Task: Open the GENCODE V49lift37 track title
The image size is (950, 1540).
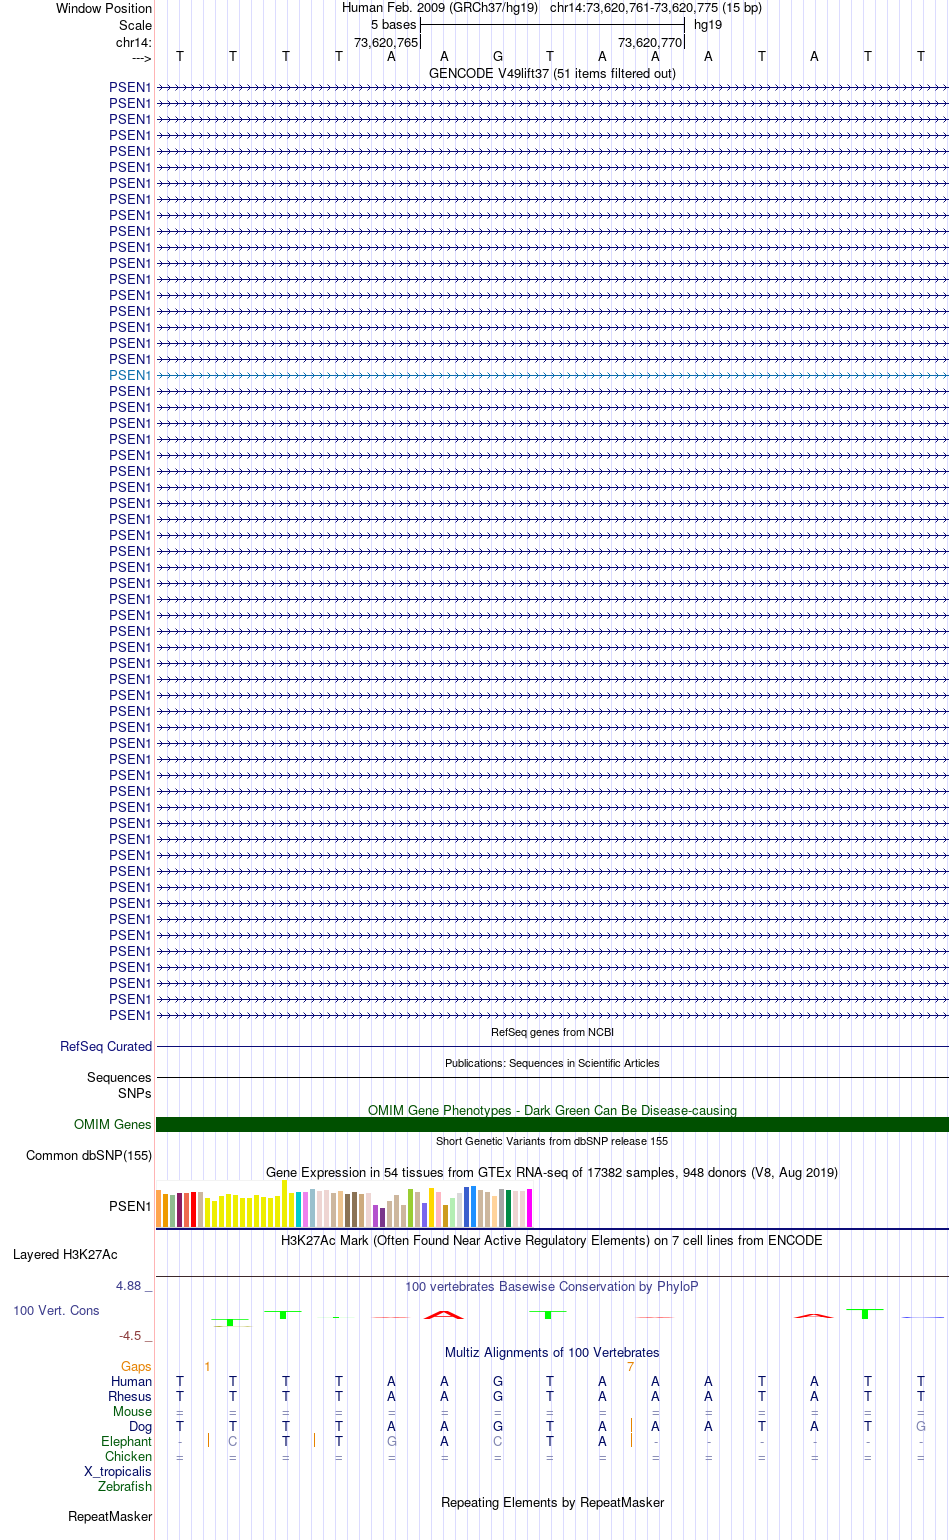Action: (x=552, y=74)
